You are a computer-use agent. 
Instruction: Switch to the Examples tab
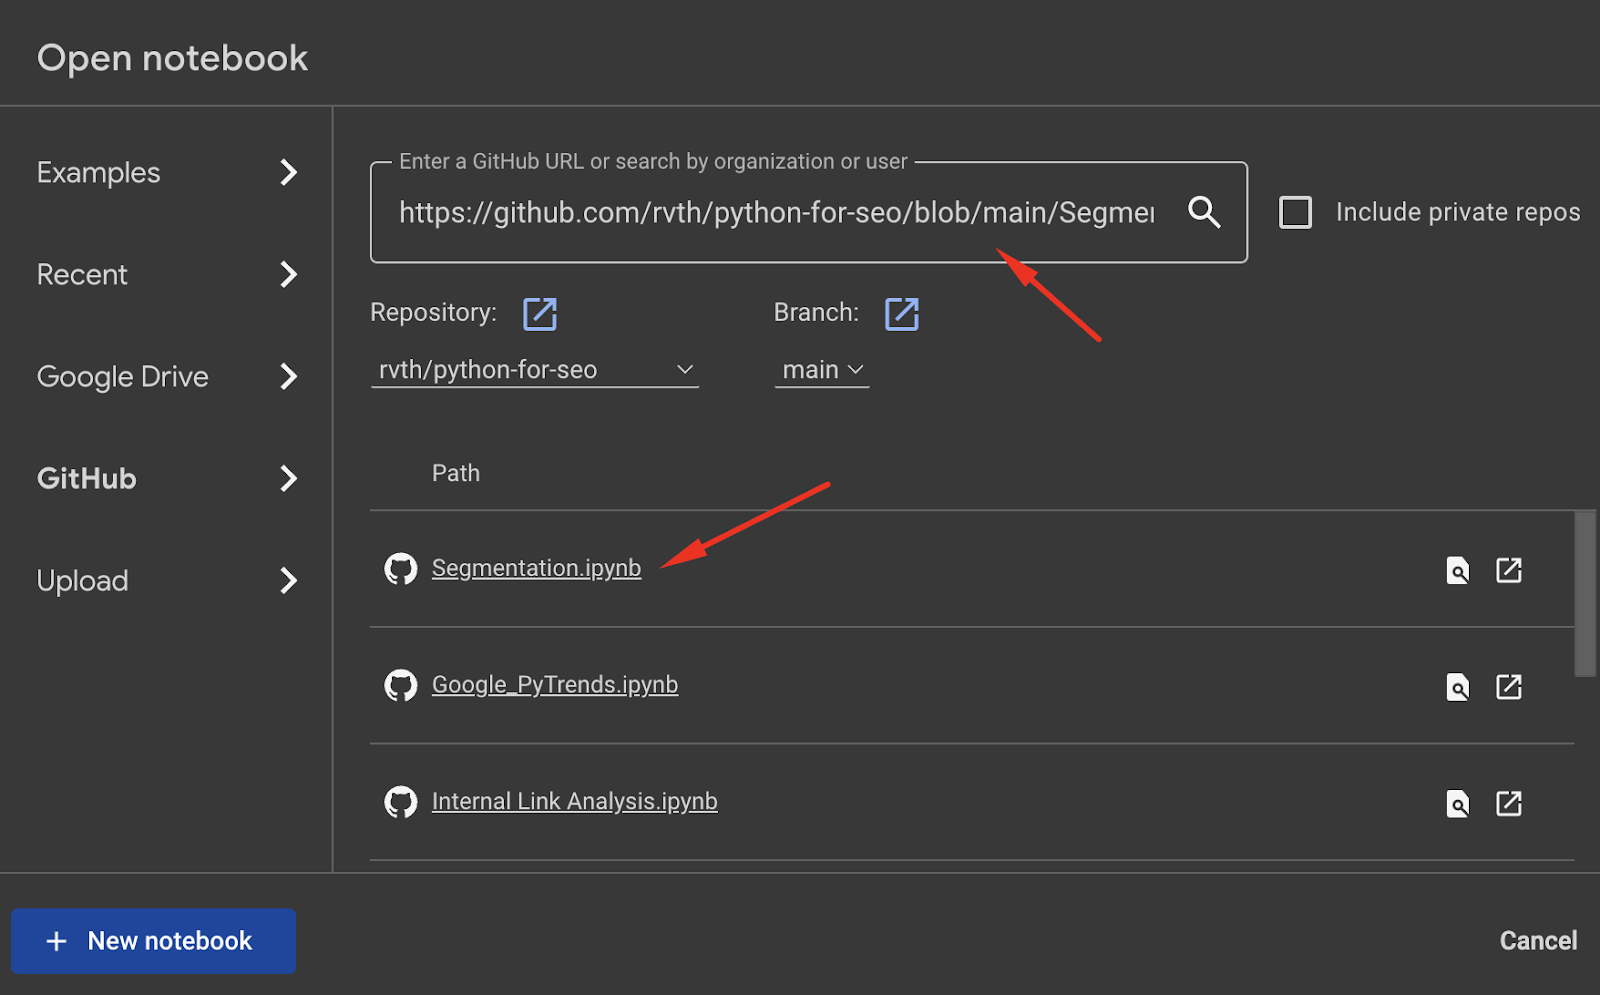(x=99, y=173)
